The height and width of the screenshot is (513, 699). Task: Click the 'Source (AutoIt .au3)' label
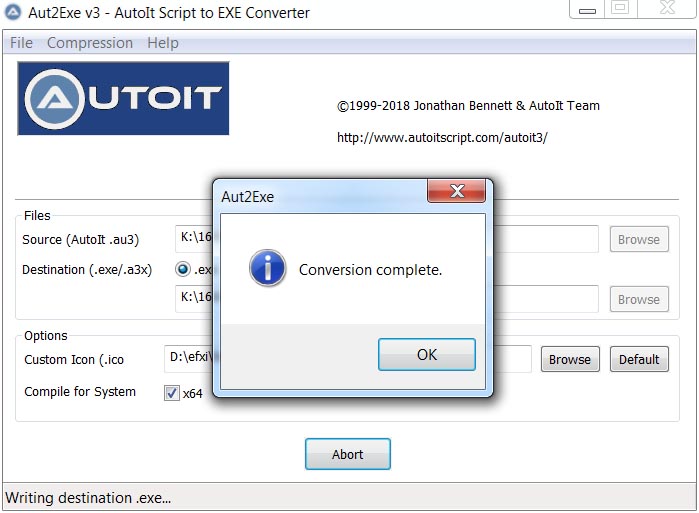pos(81,239)
